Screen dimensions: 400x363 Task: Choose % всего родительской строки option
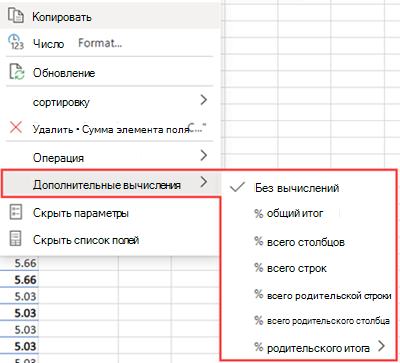[309, 295]
